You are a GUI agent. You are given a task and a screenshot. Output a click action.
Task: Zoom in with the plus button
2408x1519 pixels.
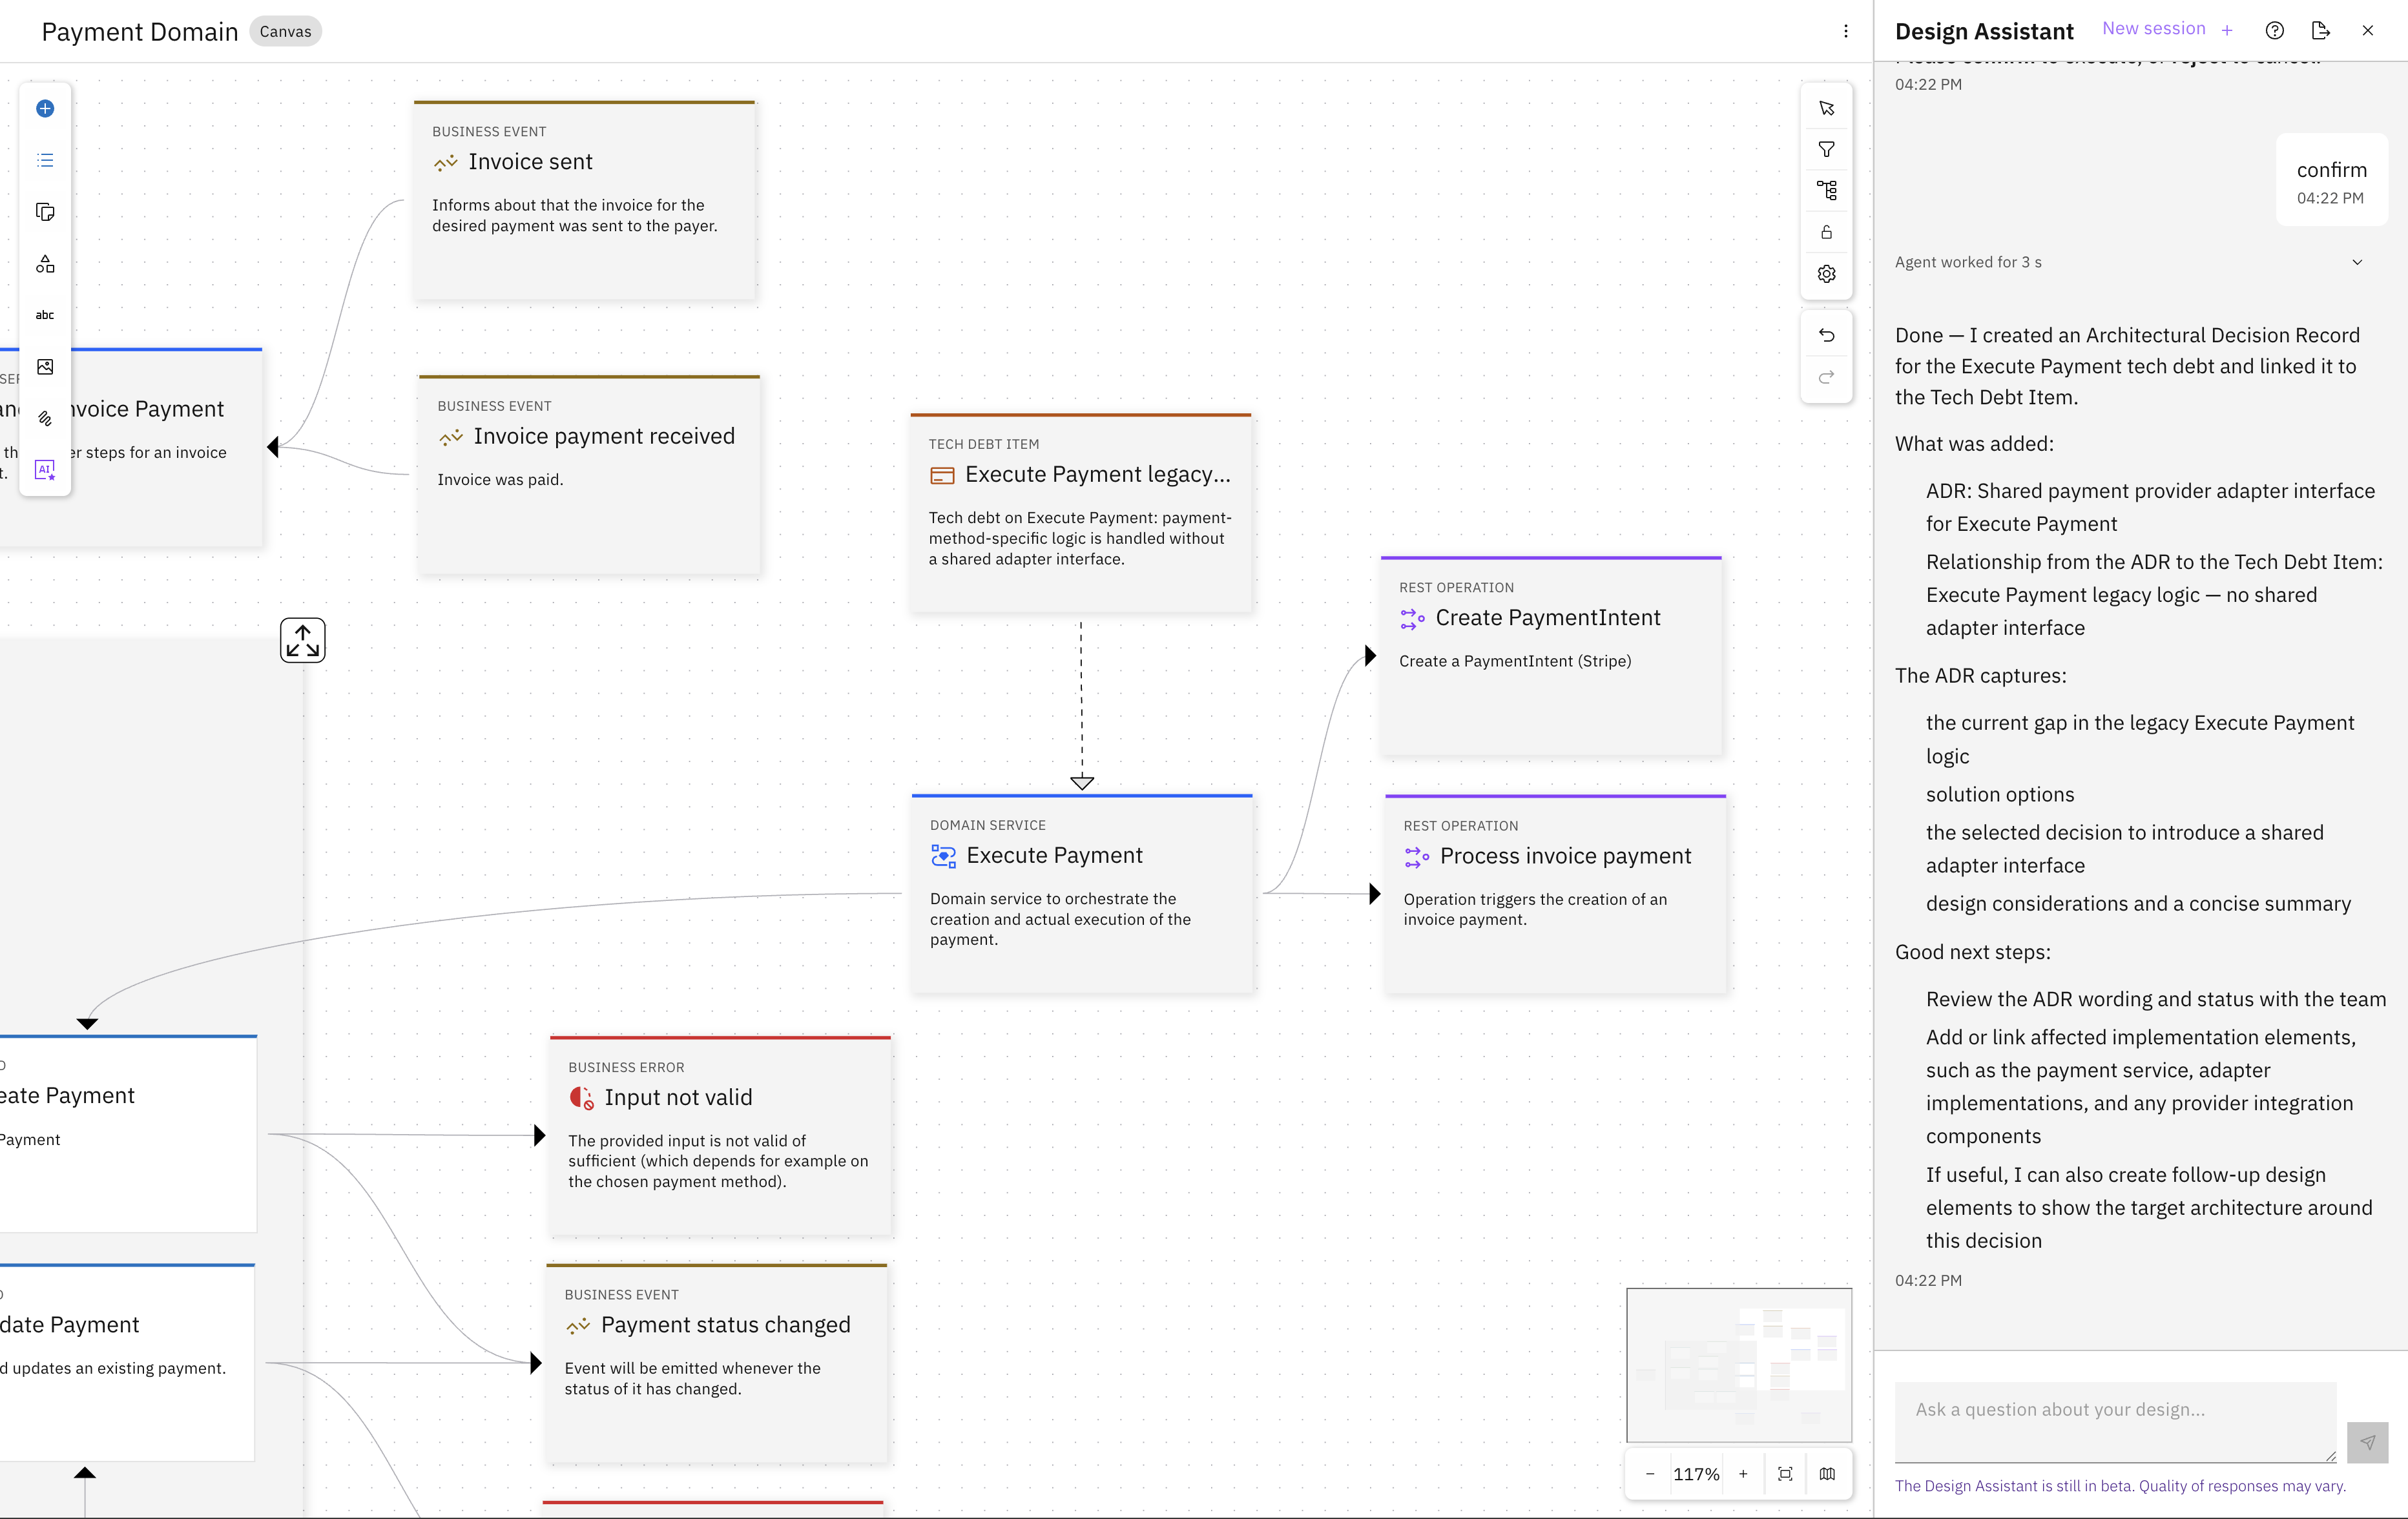pyautogui.click(x=1743, y=1474)
